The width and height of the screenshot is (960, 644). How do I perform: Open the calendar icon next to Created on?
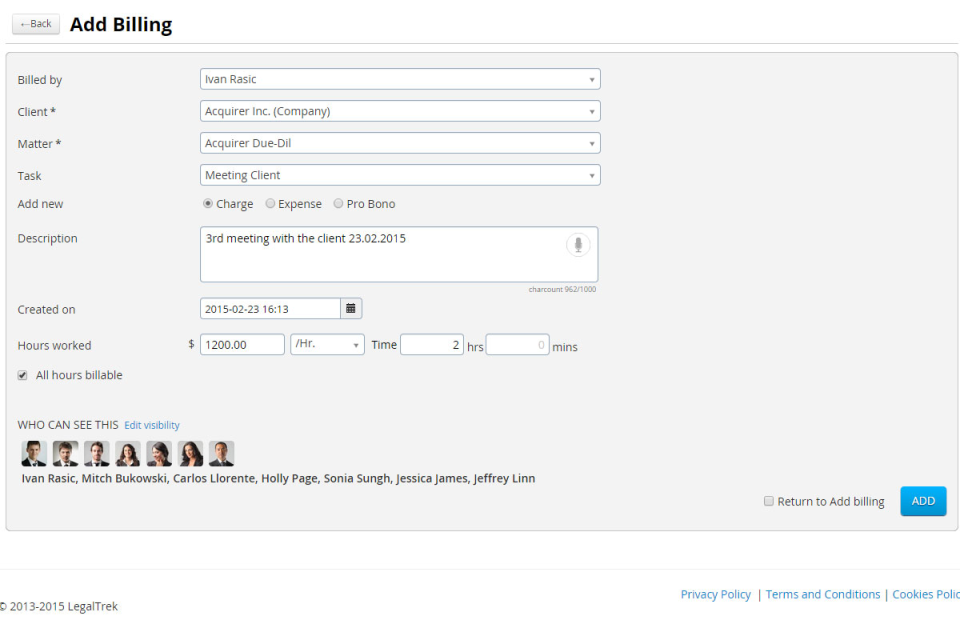(x=350, y=309)
